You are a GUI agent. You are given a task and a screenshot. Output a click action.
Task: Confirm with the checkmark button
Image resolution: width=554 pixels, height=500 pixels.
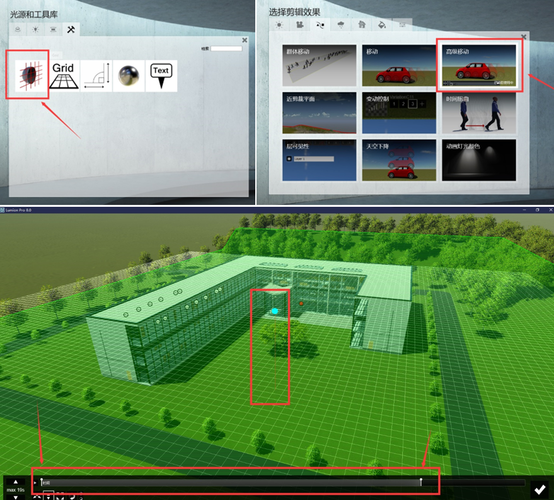(540, 489)
